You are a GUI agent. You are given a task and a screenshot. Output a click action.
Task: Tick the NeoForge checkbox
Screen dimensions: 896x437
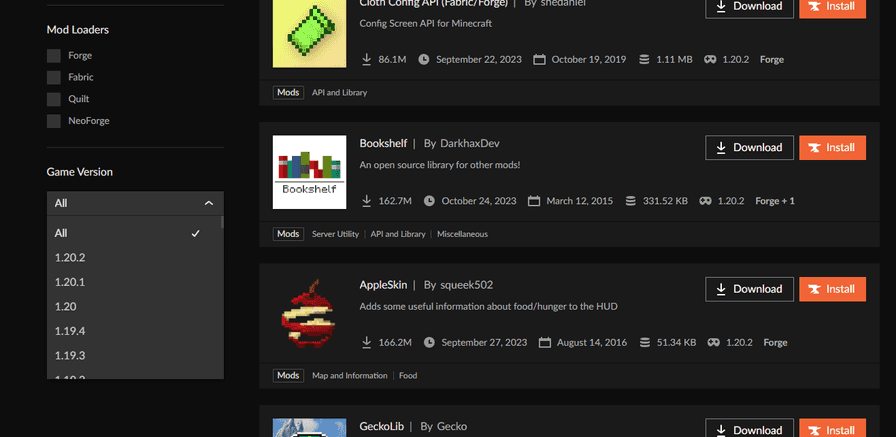pyautogui.click(x=53, y=121)
